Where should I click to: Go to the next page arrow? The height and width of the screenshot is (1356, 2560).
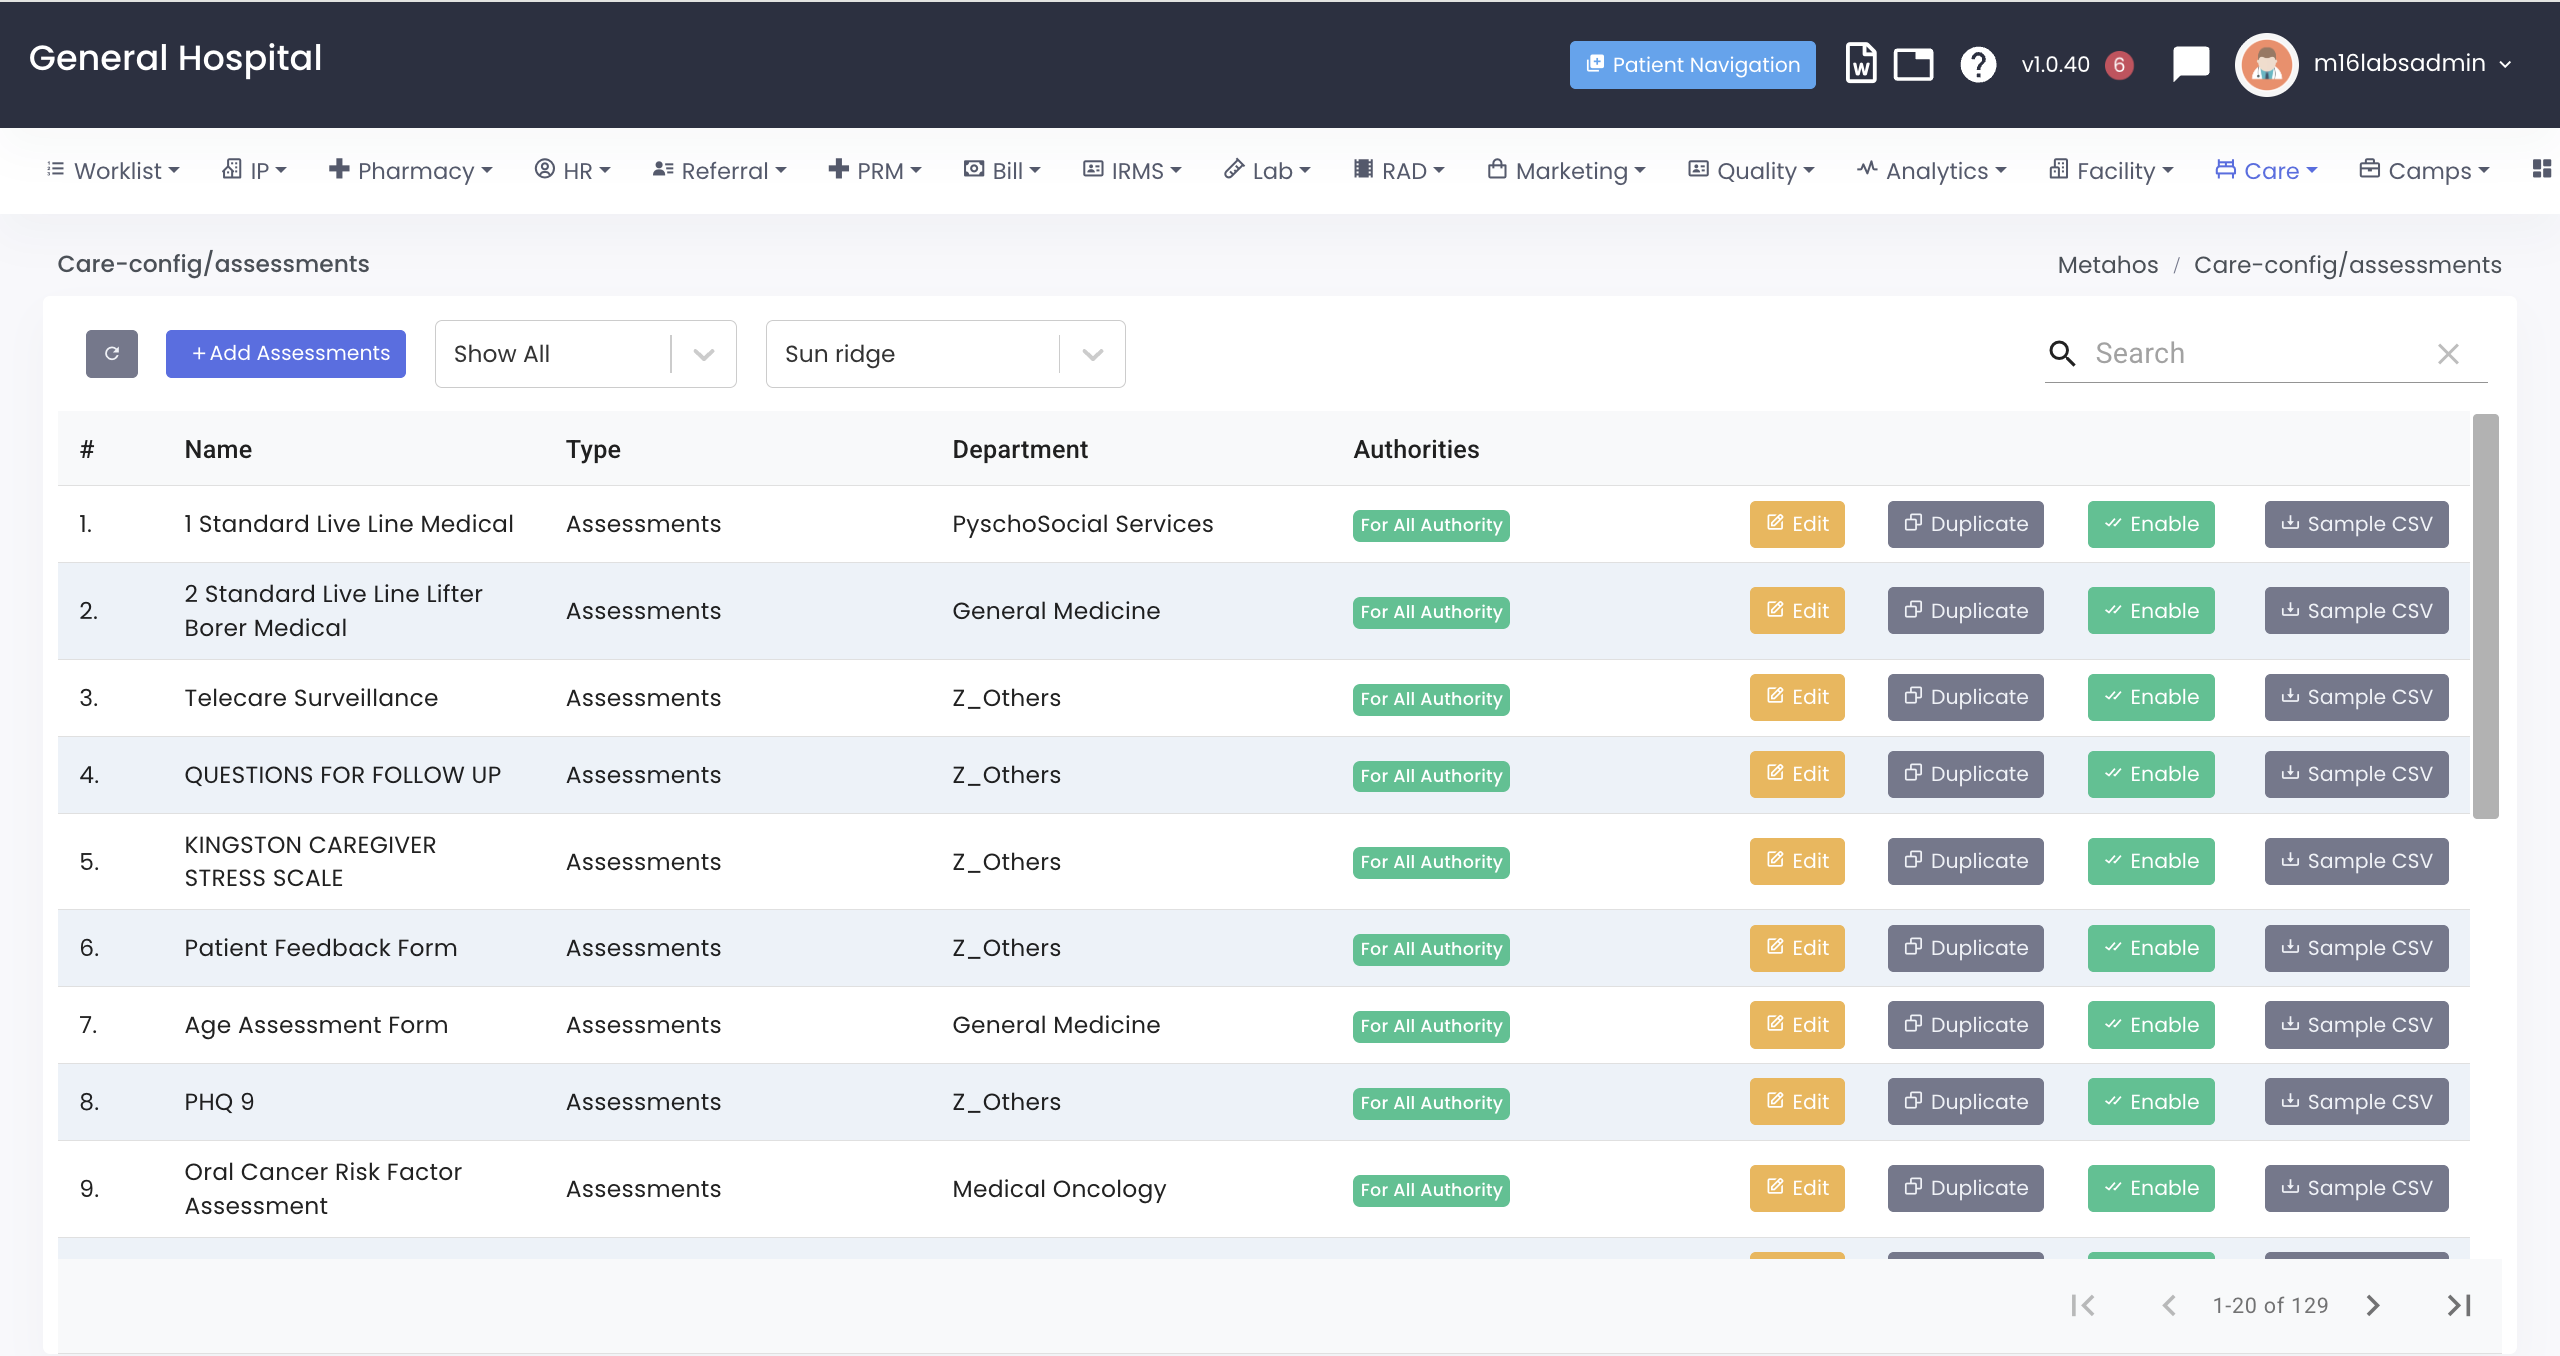(x=2373, y=1305)
